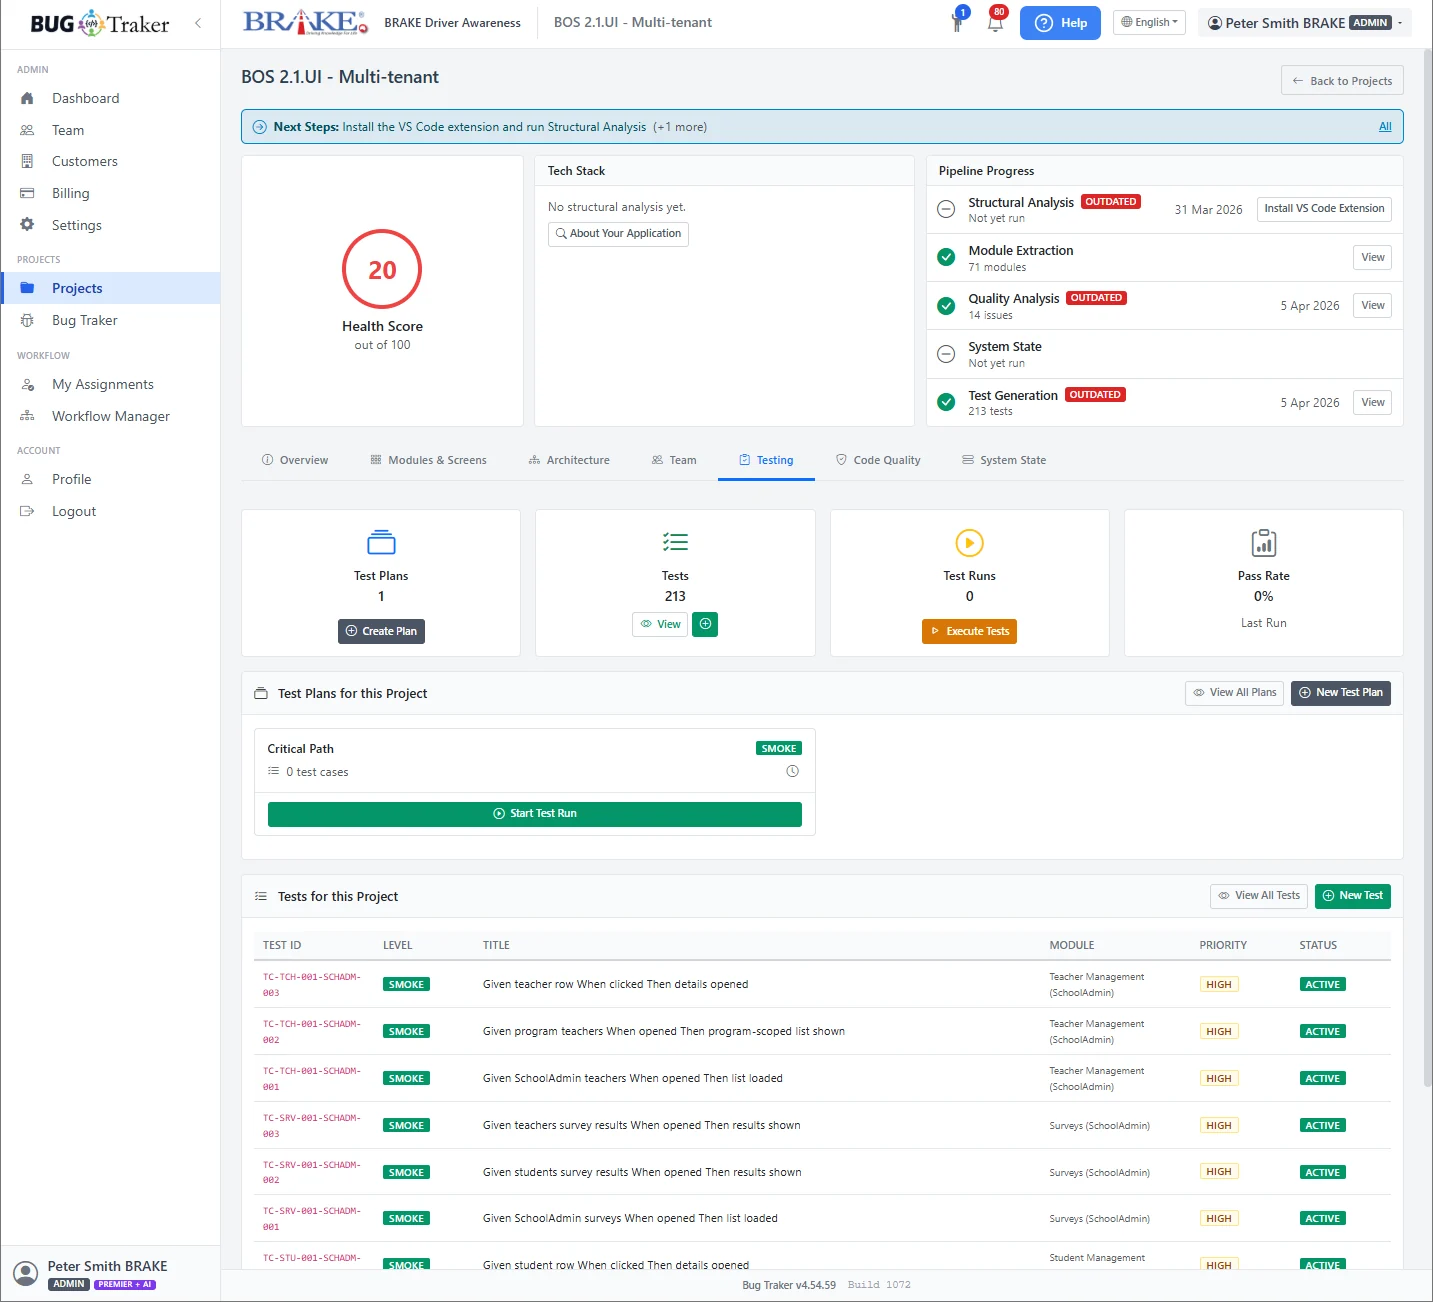Select the Next Steps arrow circle icon

tap(259, 127)
